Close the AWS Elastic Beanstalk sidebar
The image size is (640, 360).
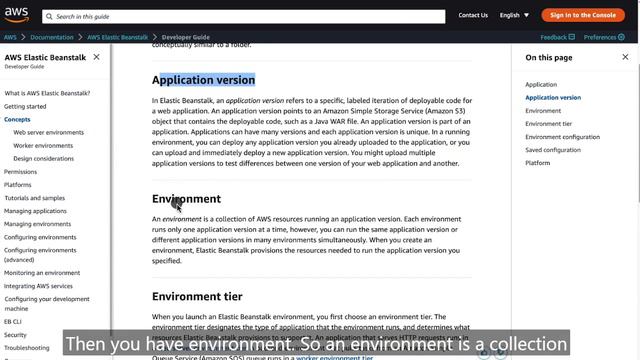(x=96, y=57)
